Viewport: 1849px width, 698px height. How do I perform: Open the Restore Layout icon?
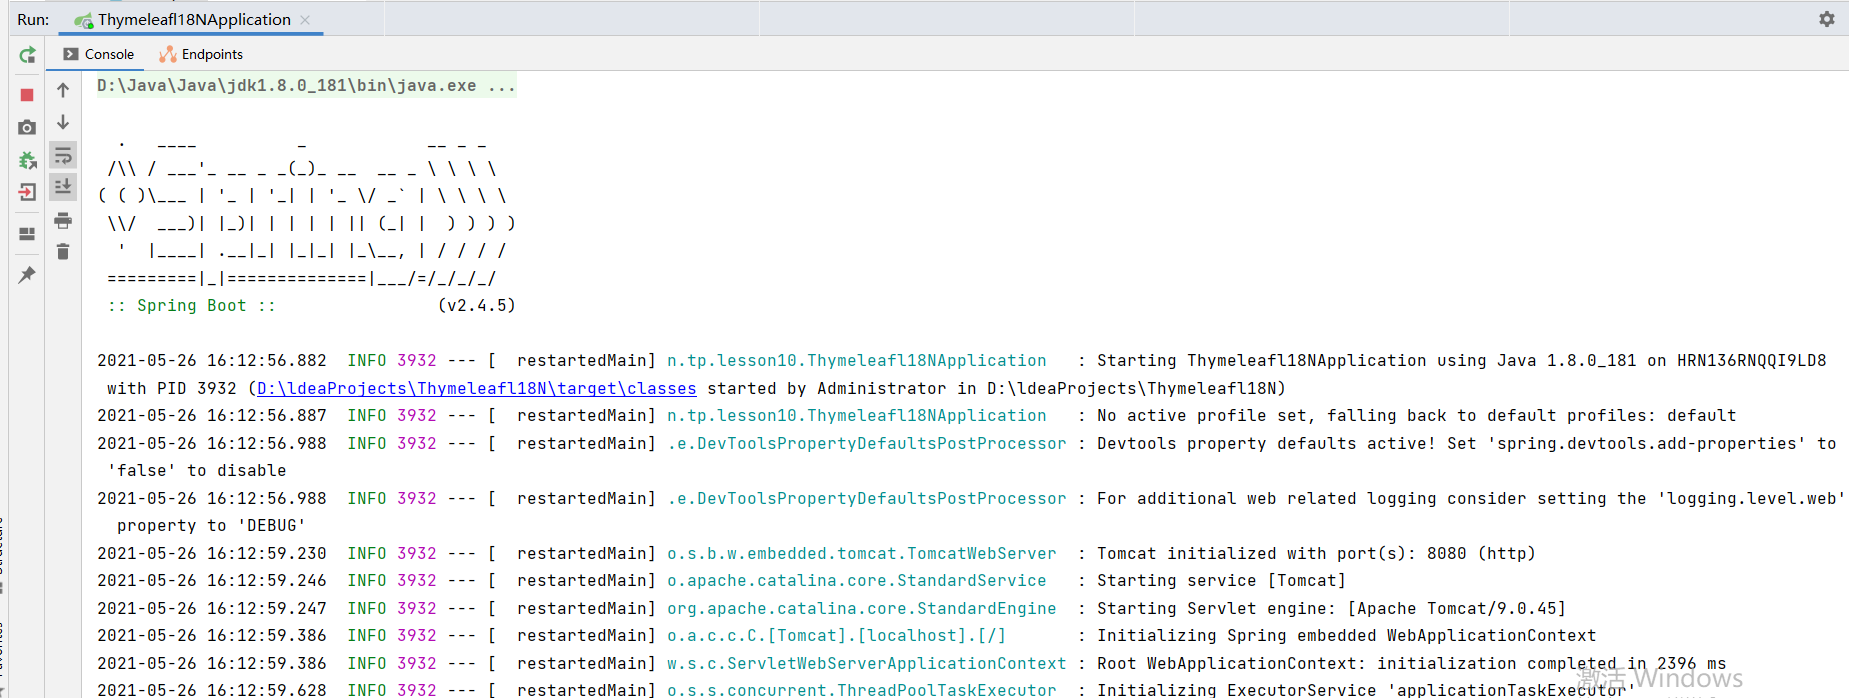click(x=27, y=234)
